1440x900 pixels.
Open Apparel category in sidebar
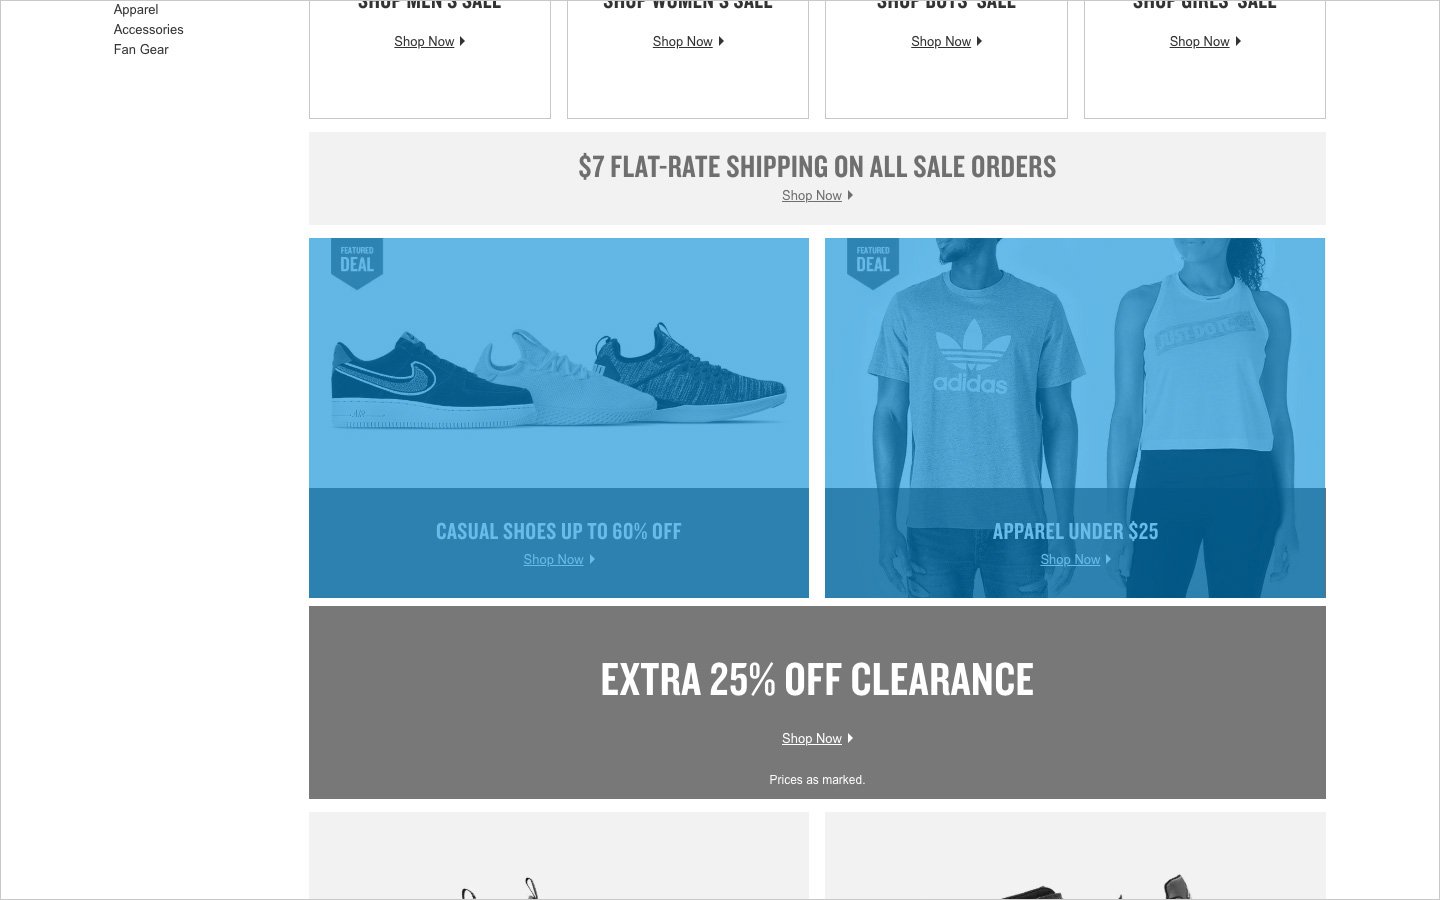136,10
